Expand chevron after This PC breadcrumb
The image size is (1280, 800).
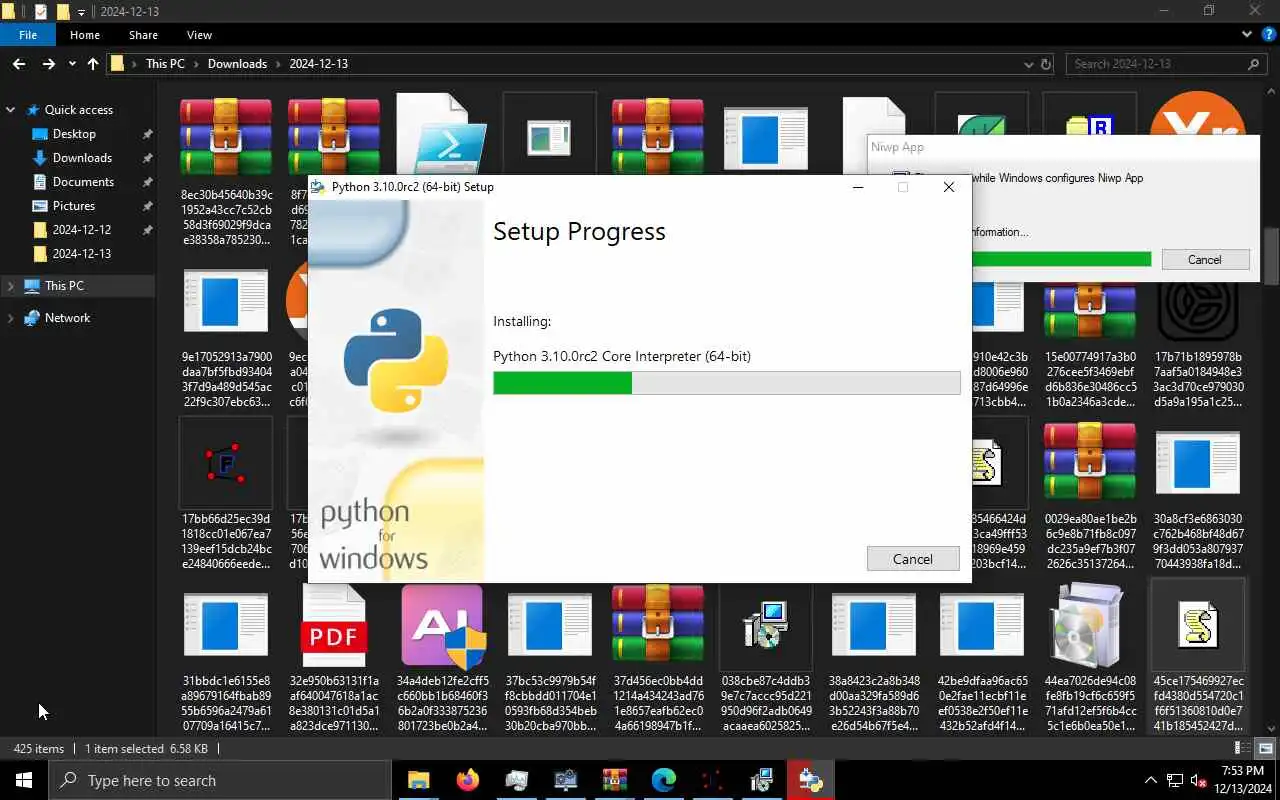tap(196, 64)
